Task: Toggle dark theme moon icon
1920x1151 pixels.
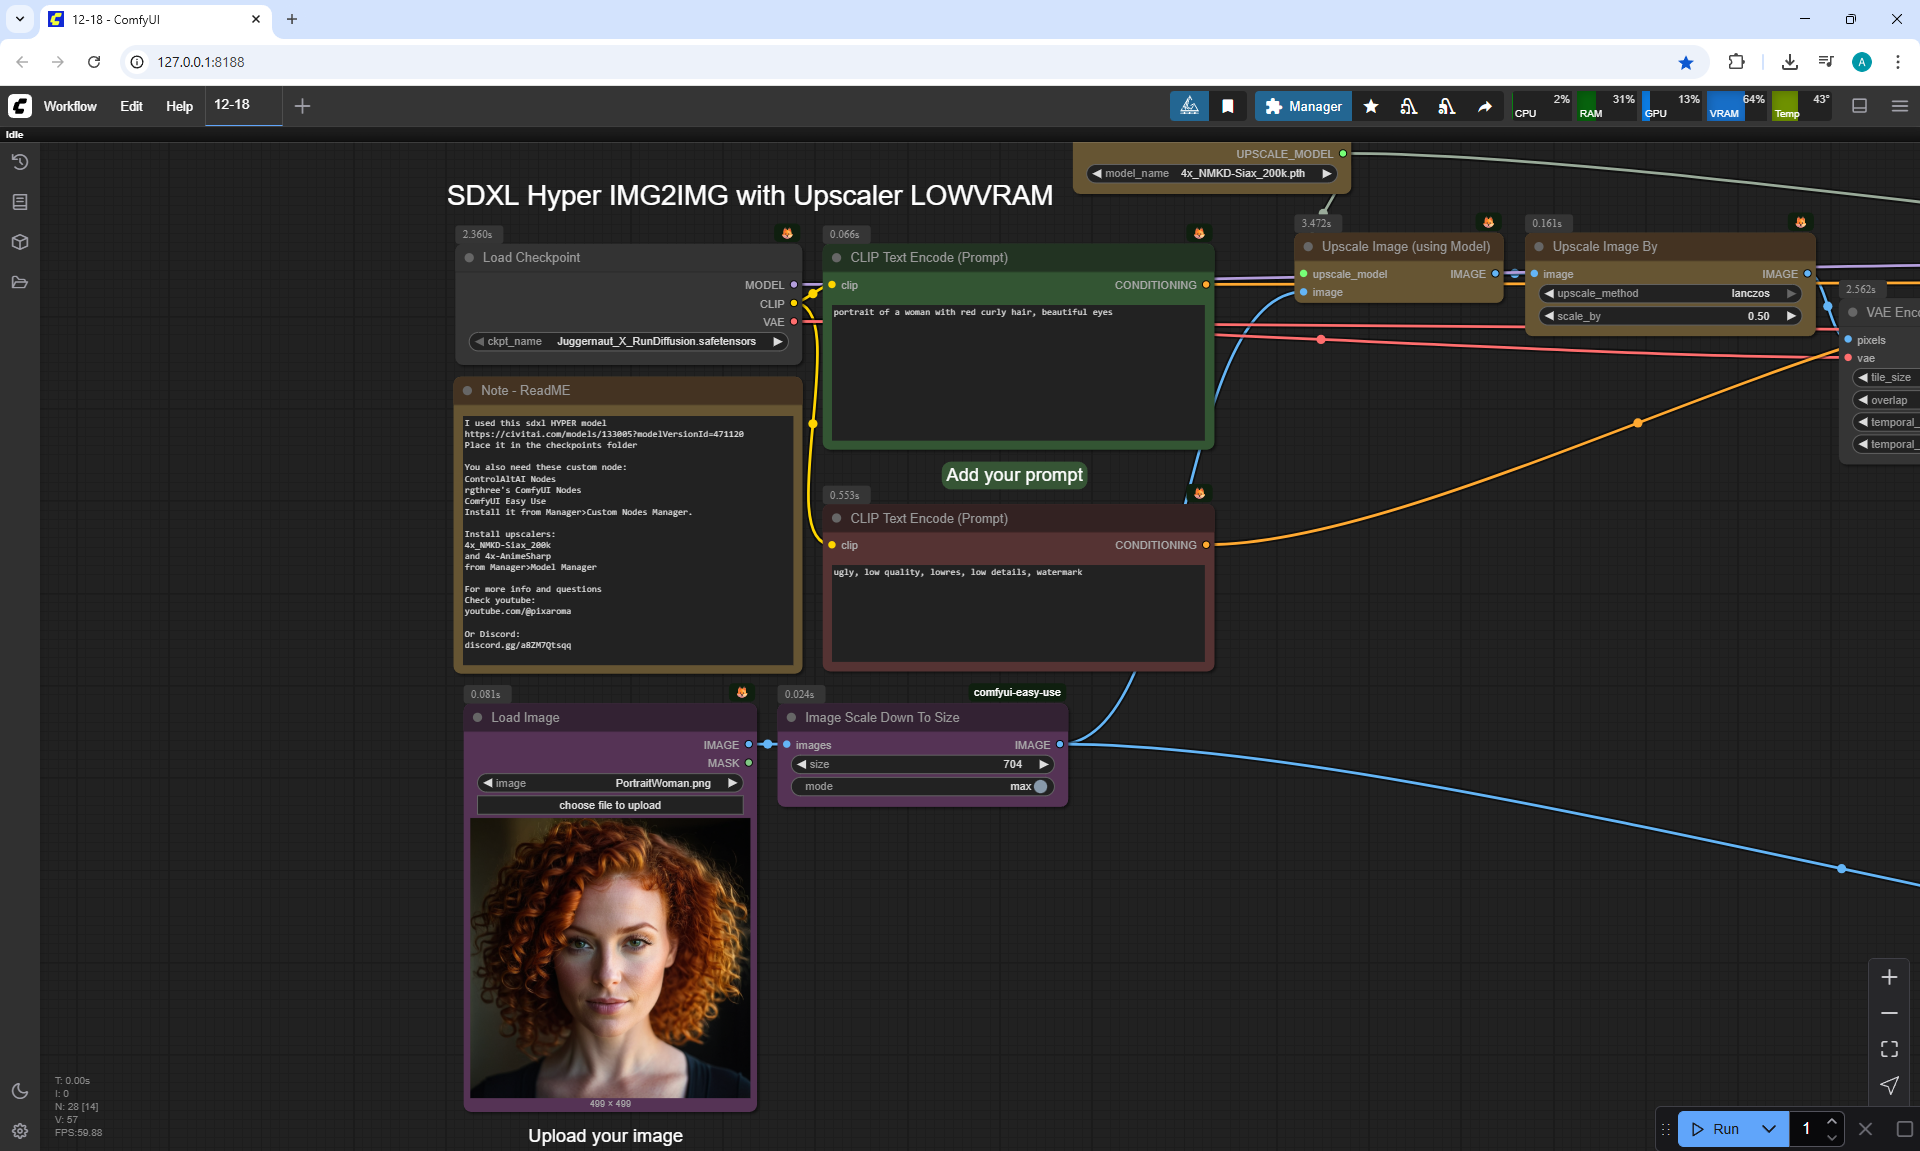Action: (19, 1091)
